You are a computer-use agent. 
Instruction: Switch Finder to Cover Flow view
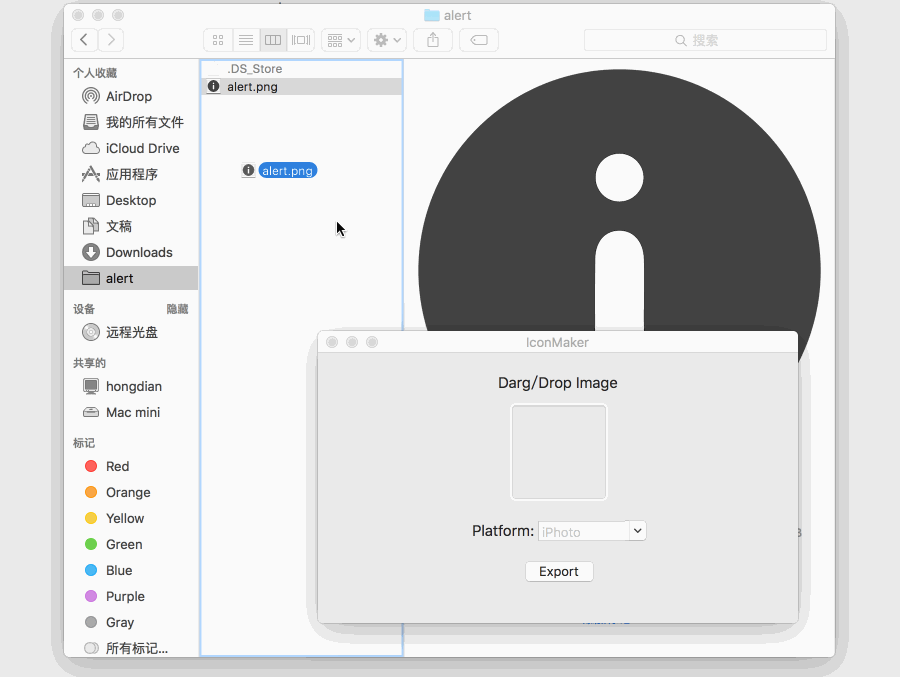301,40
